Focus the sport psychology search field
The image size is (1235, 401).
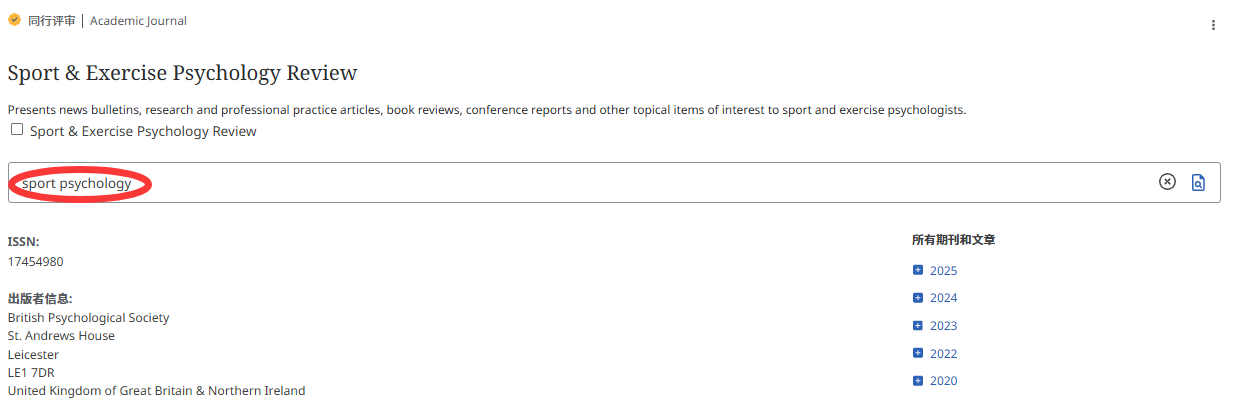[x=614, y=183]
